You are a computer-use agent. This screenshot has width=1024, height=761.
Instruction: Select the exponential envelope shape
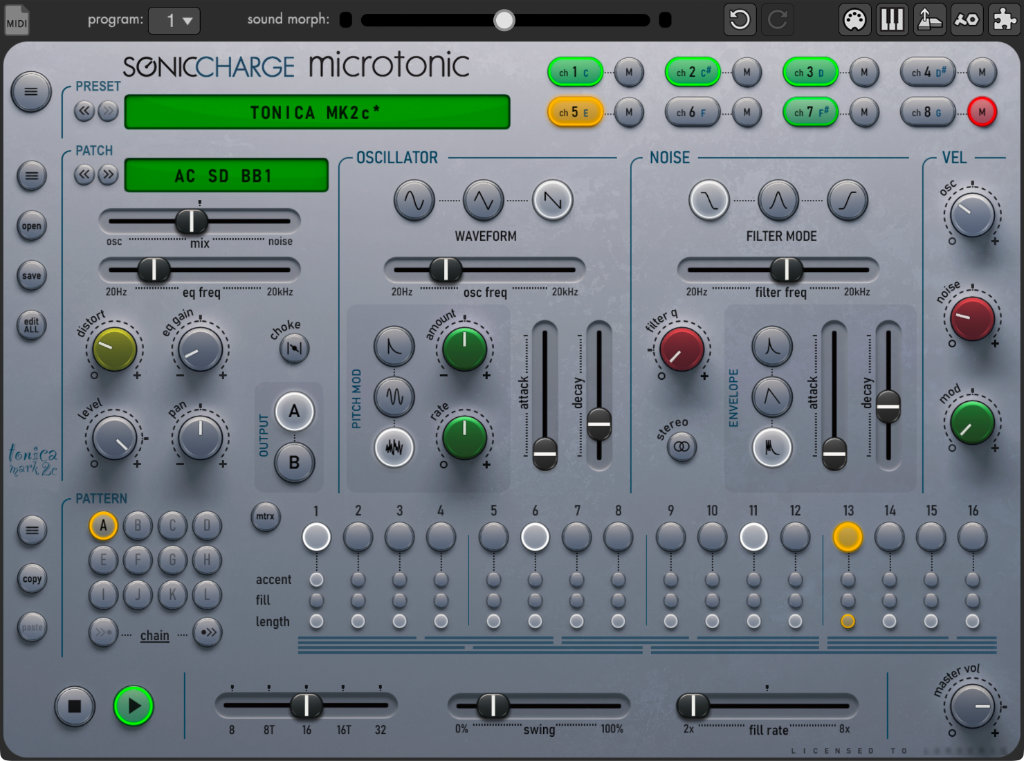pyautogui.click(x=772, y=346)
